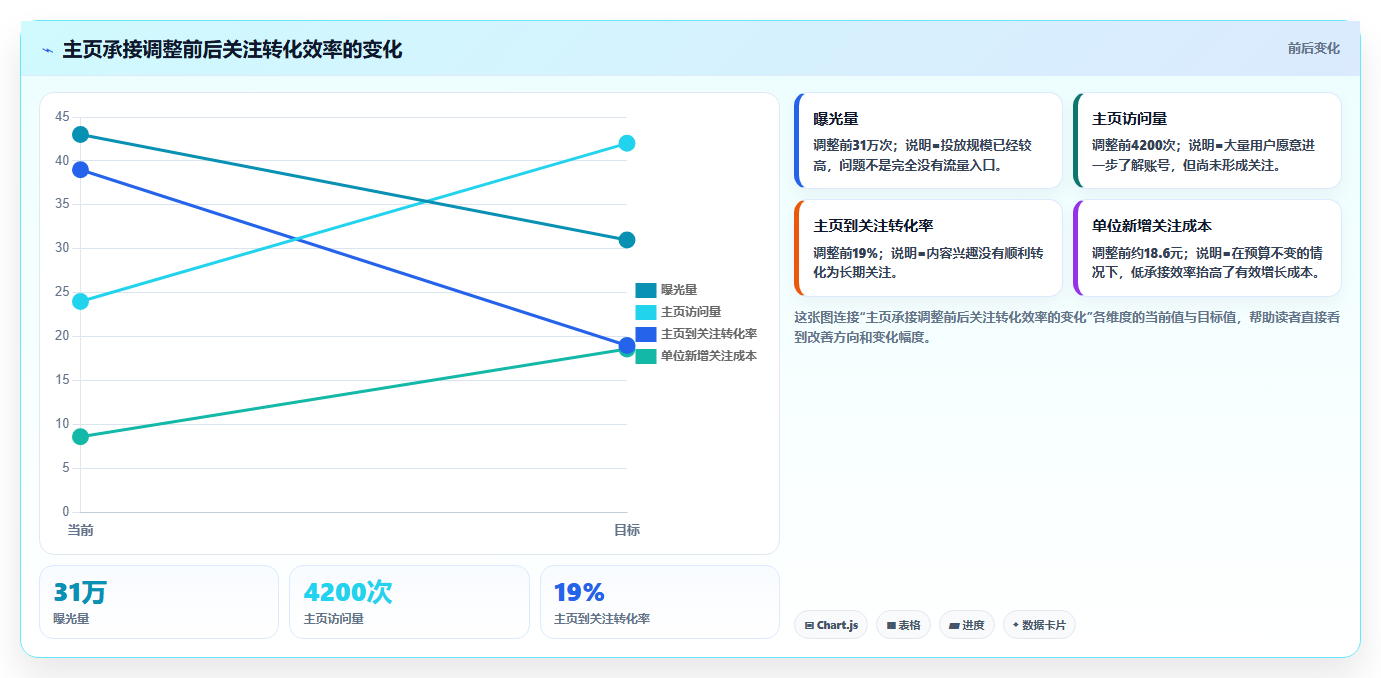Click the 表格 tag chip

(903, 625)
